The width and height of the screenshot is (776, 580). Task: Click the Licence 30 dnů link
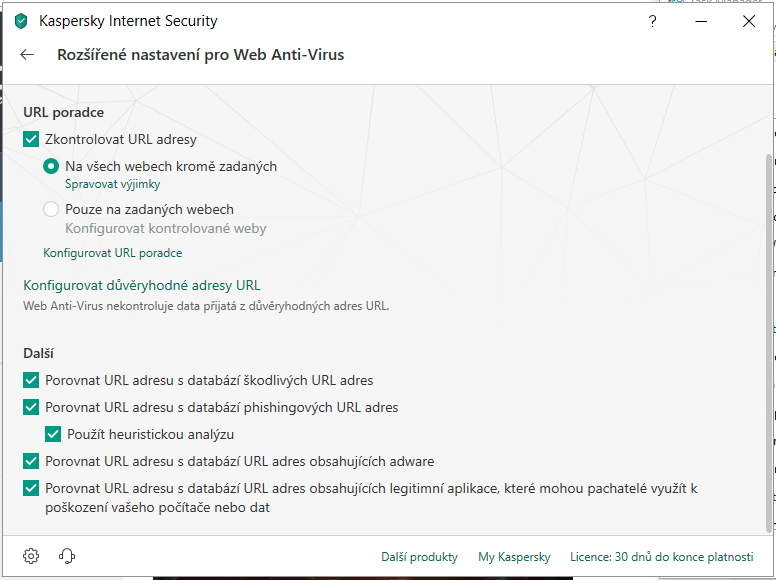tap(662, 557)
